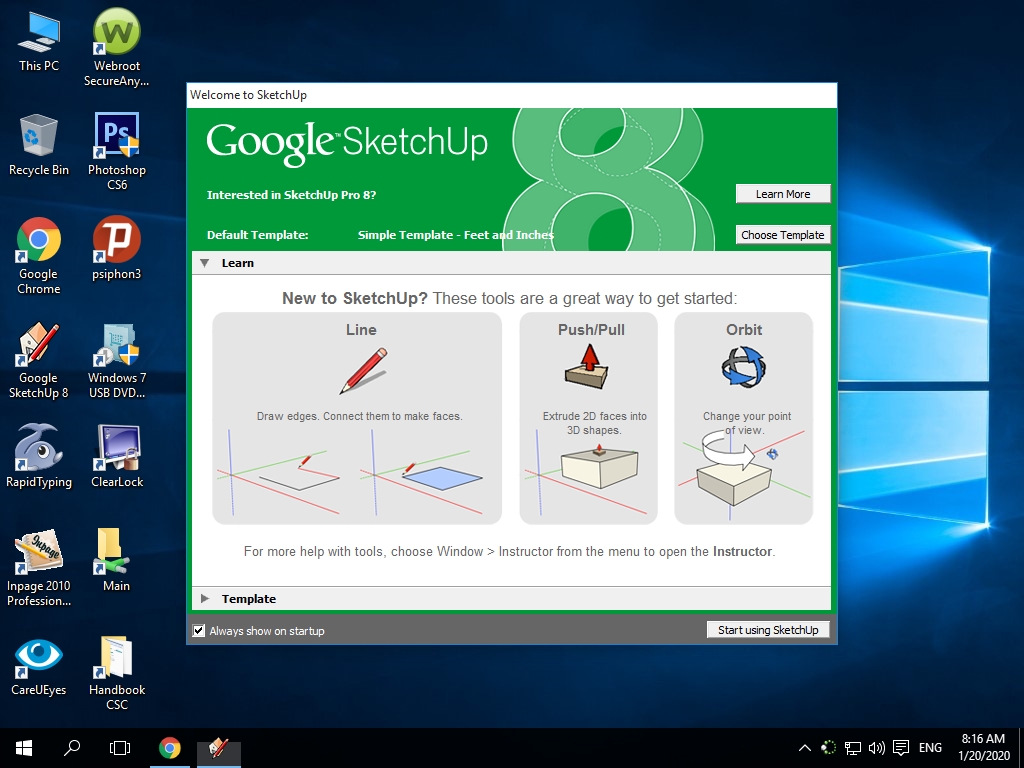Click the ENG language indicator
Viewport: 1024px width, 768px height.
point(930,748)
